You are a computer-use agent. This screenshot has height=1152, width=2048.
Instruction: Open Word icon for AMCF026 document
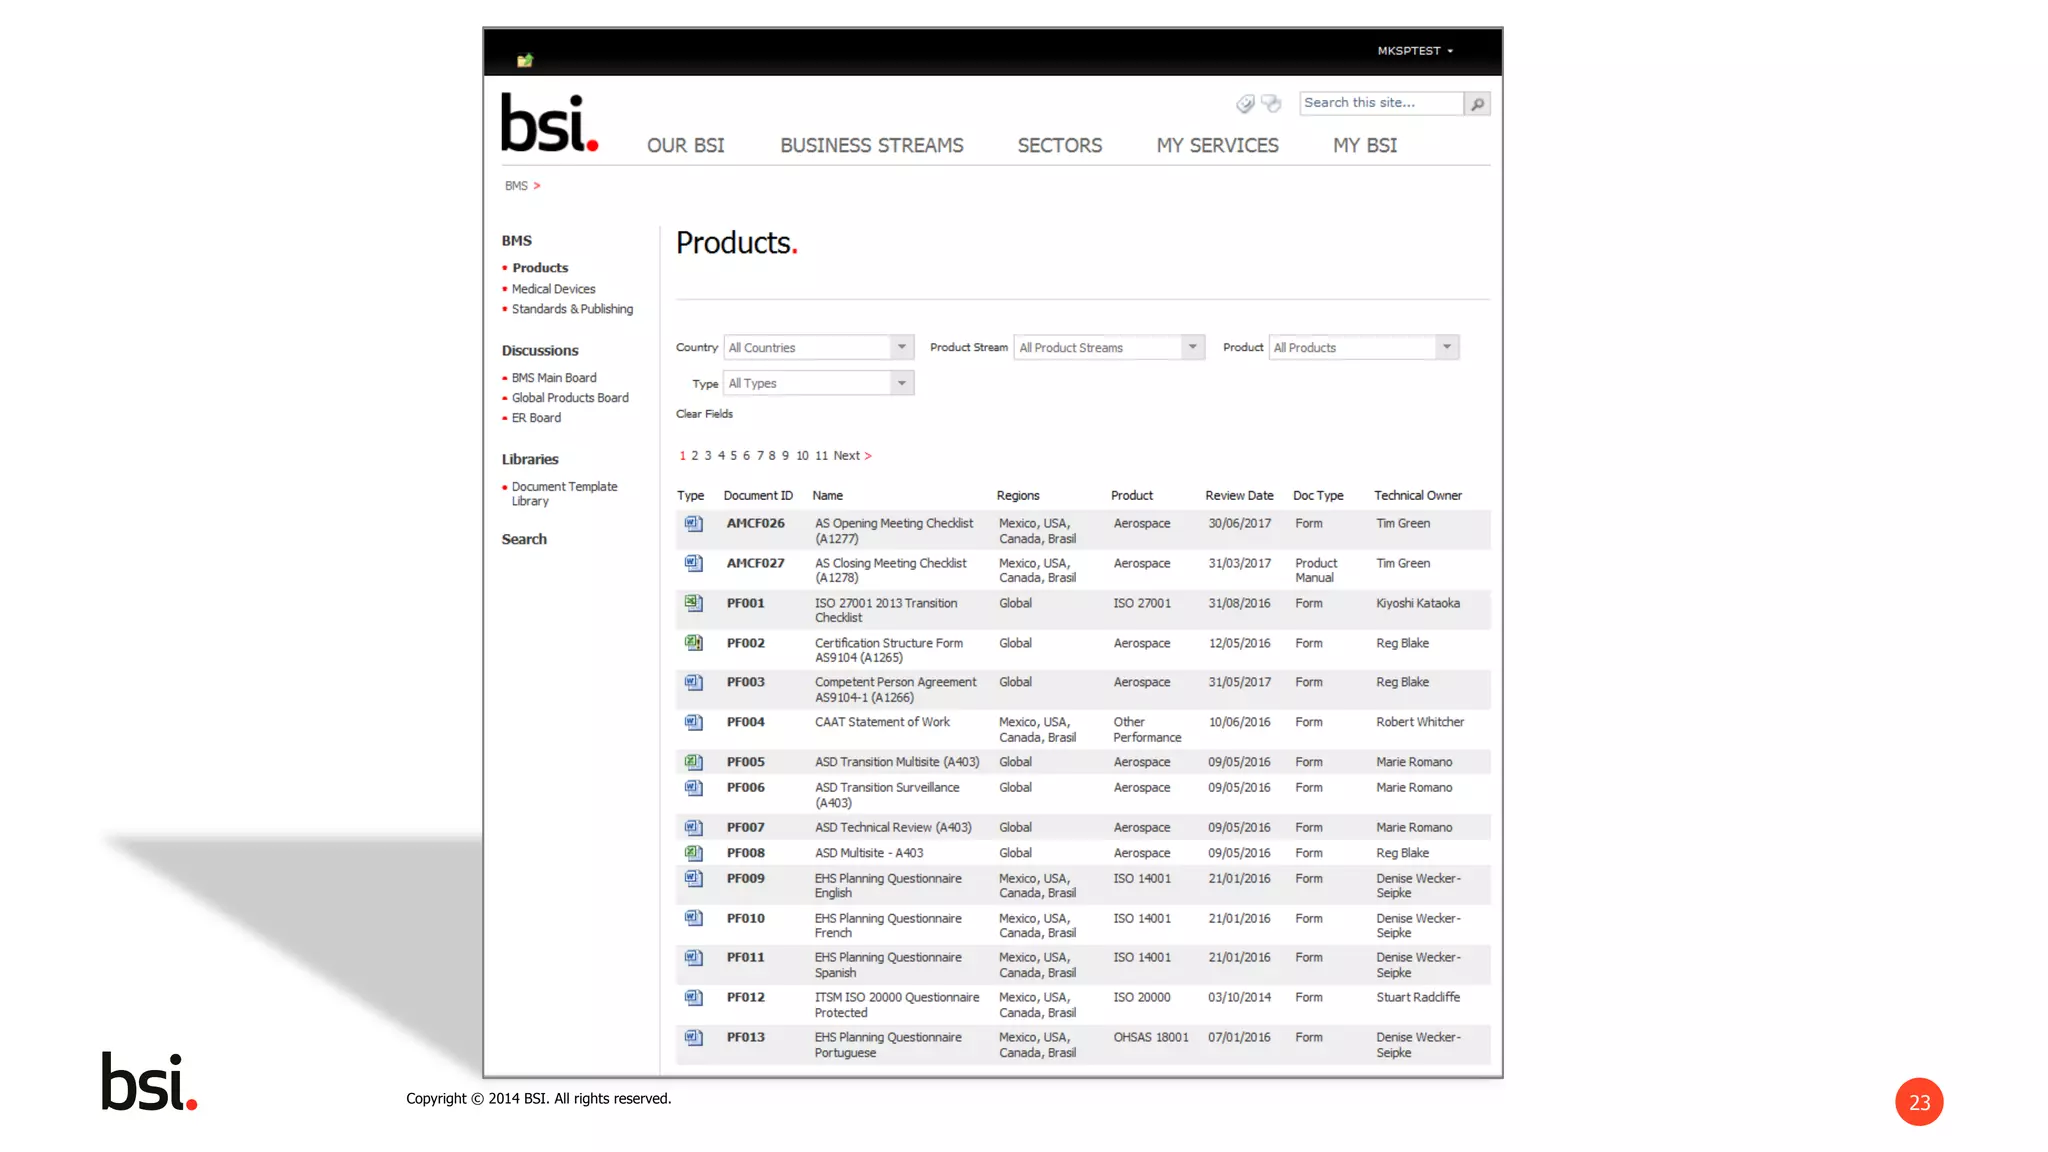point(693,524)
